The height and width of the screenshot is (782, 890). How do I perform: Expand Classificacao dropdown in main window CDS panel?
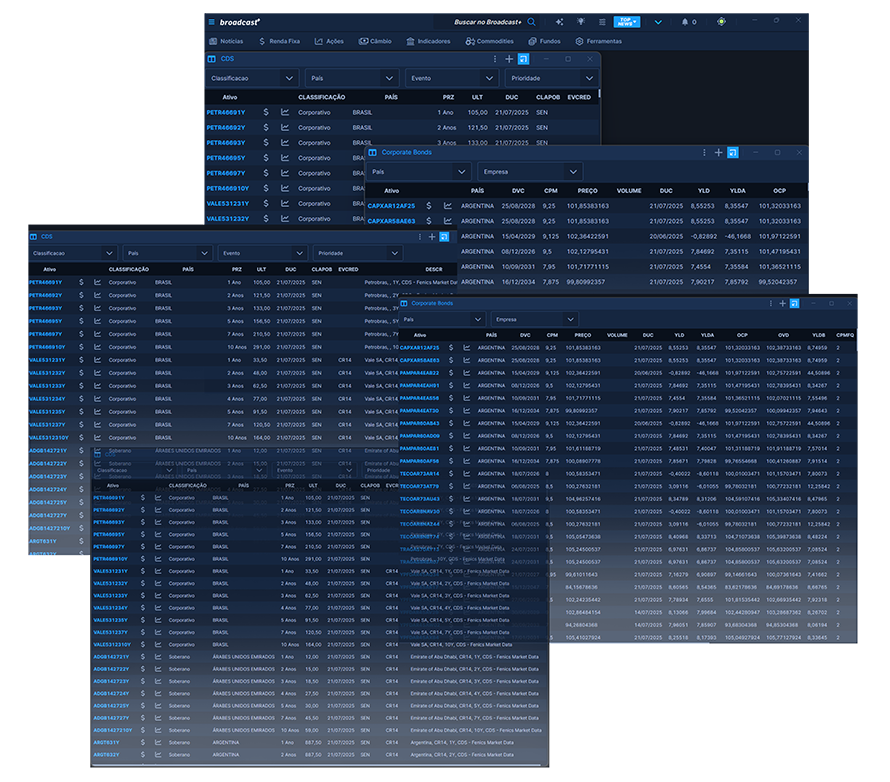tap(289, 78)
